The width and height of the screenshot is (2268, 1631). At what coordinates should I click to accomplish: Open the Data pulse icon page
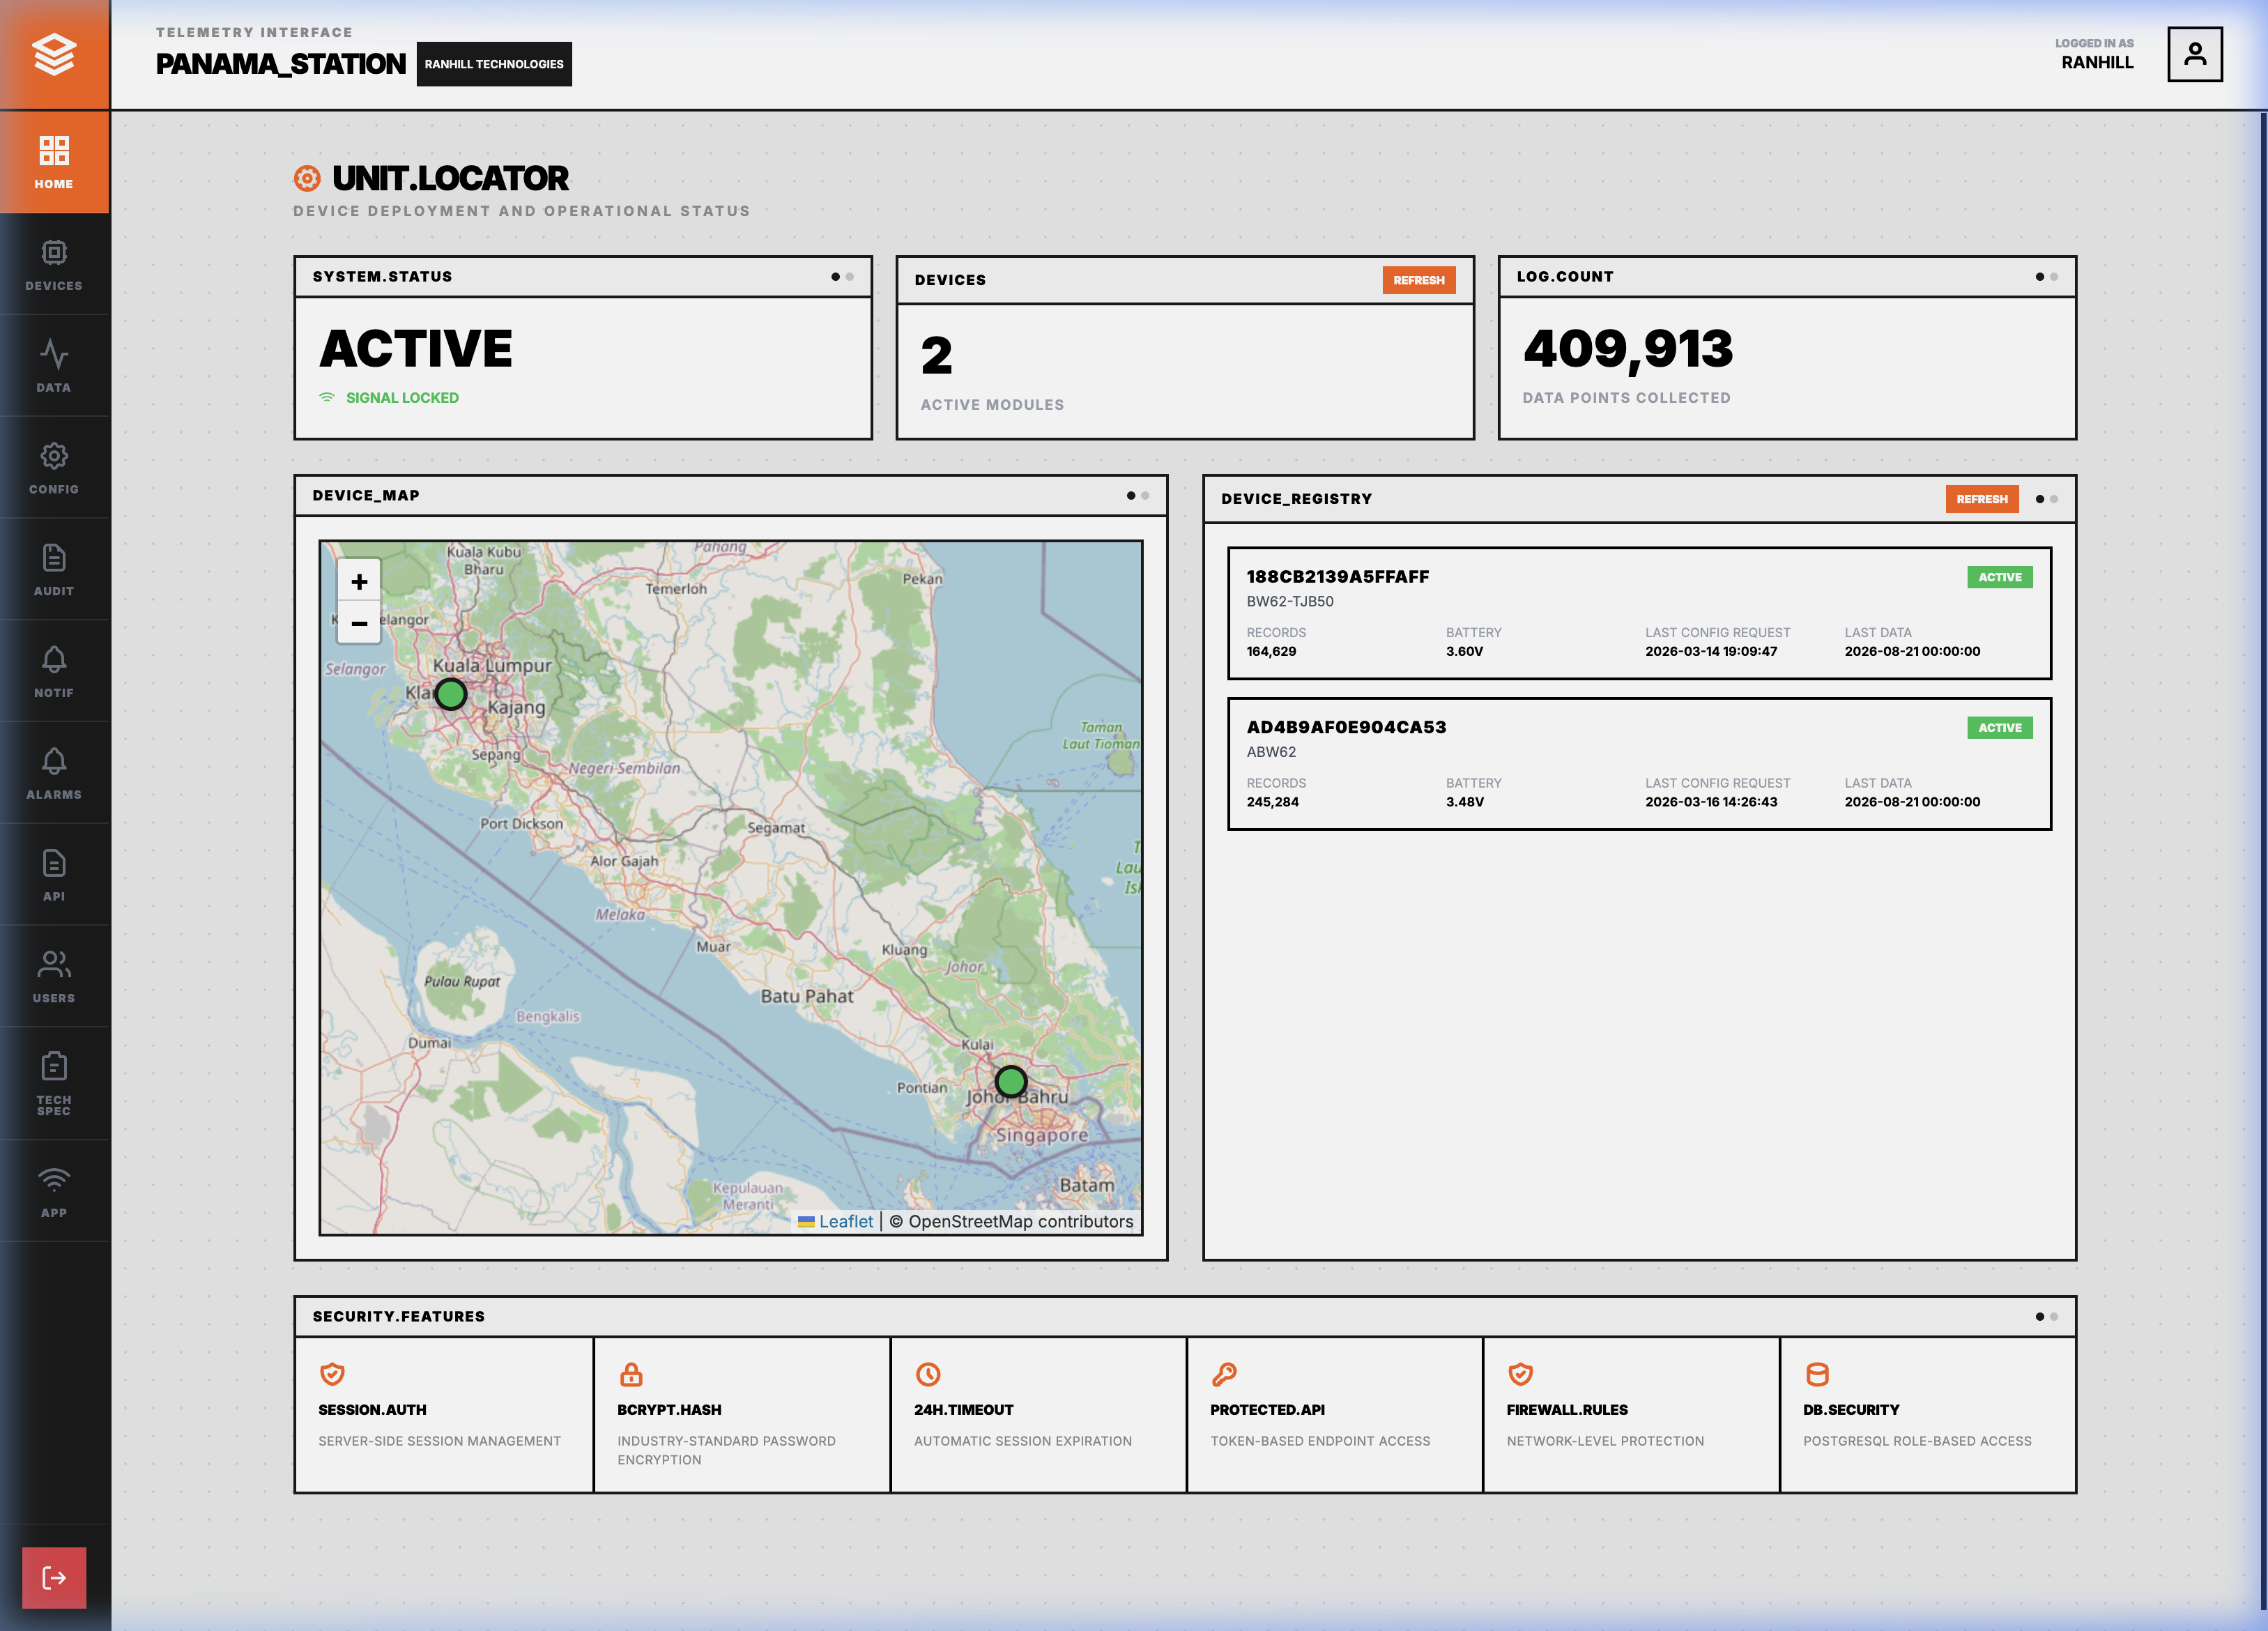tap(54, 366)
